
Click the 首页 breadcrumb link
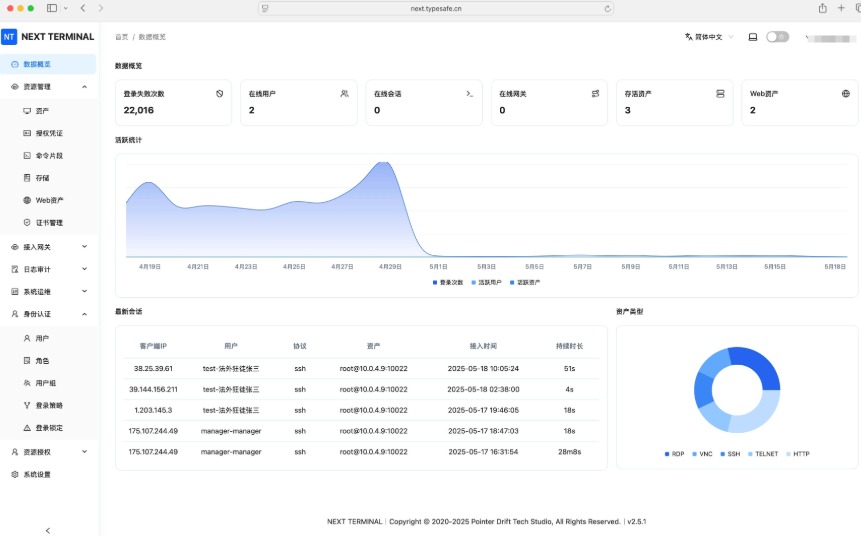click(121, 37)
